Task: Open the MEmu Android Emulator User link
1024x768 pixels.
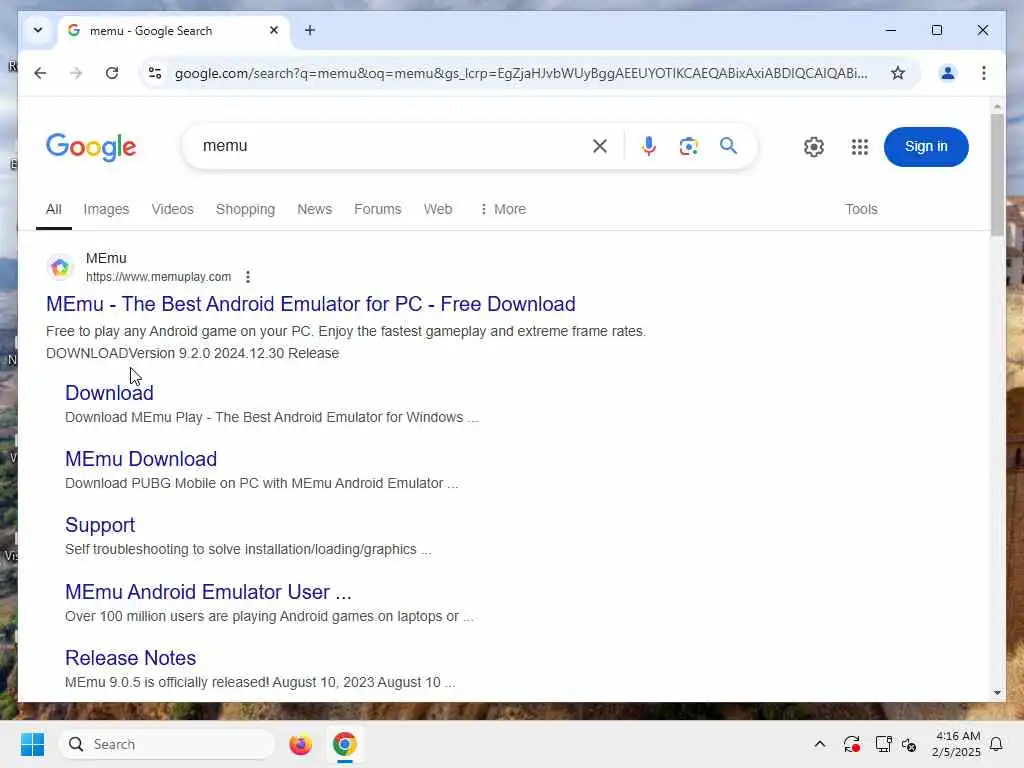Action: click(208, 592)
